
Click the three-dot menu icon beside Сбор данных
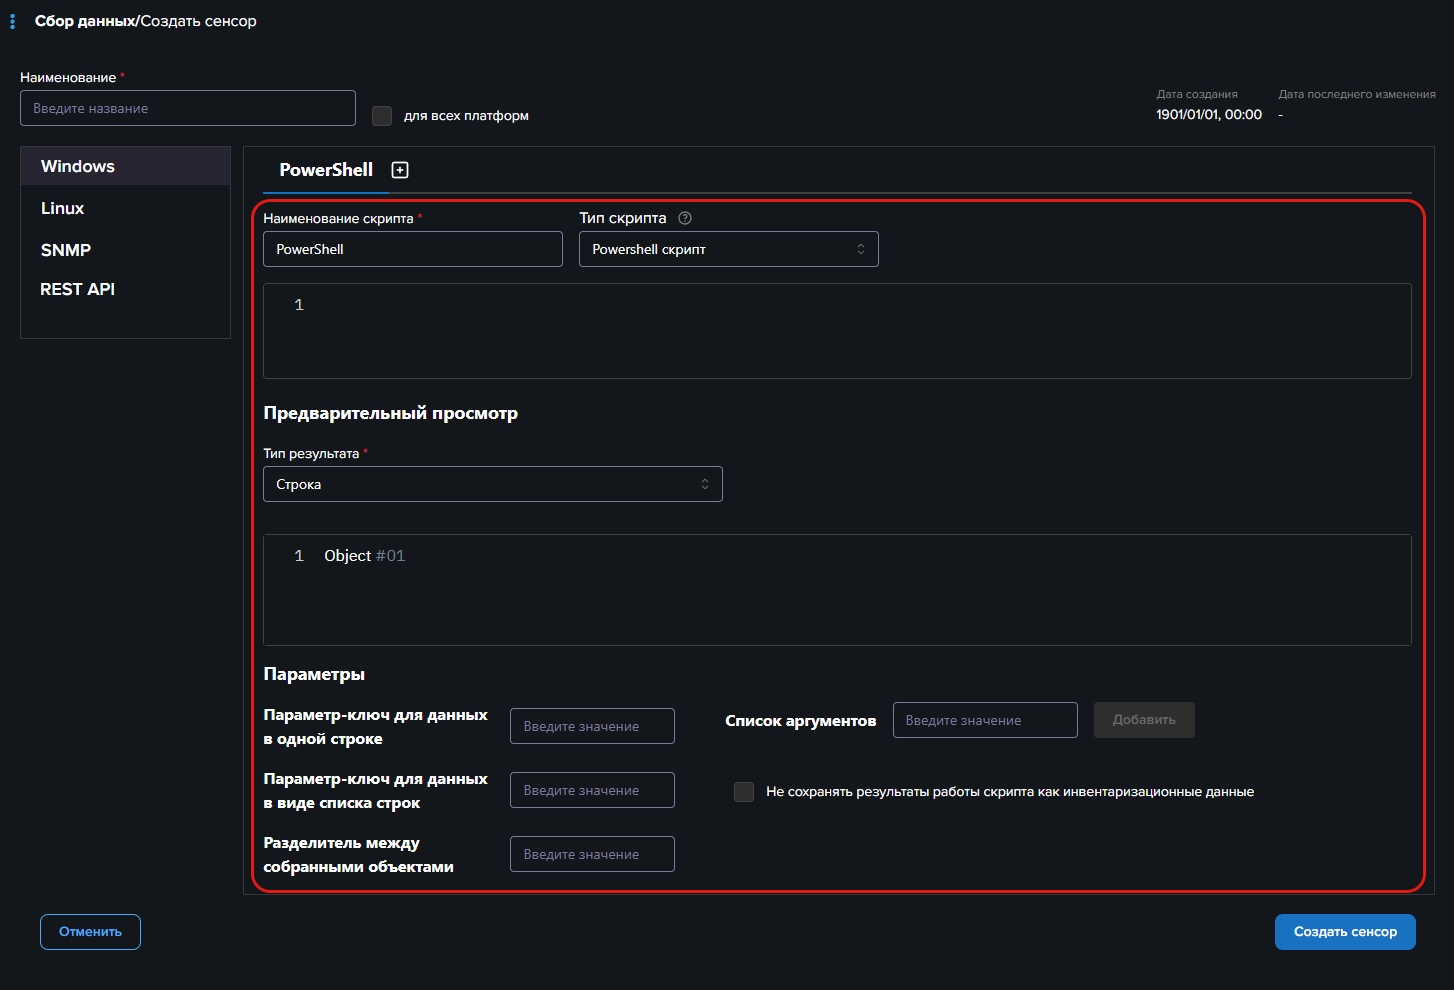(12, 21)
